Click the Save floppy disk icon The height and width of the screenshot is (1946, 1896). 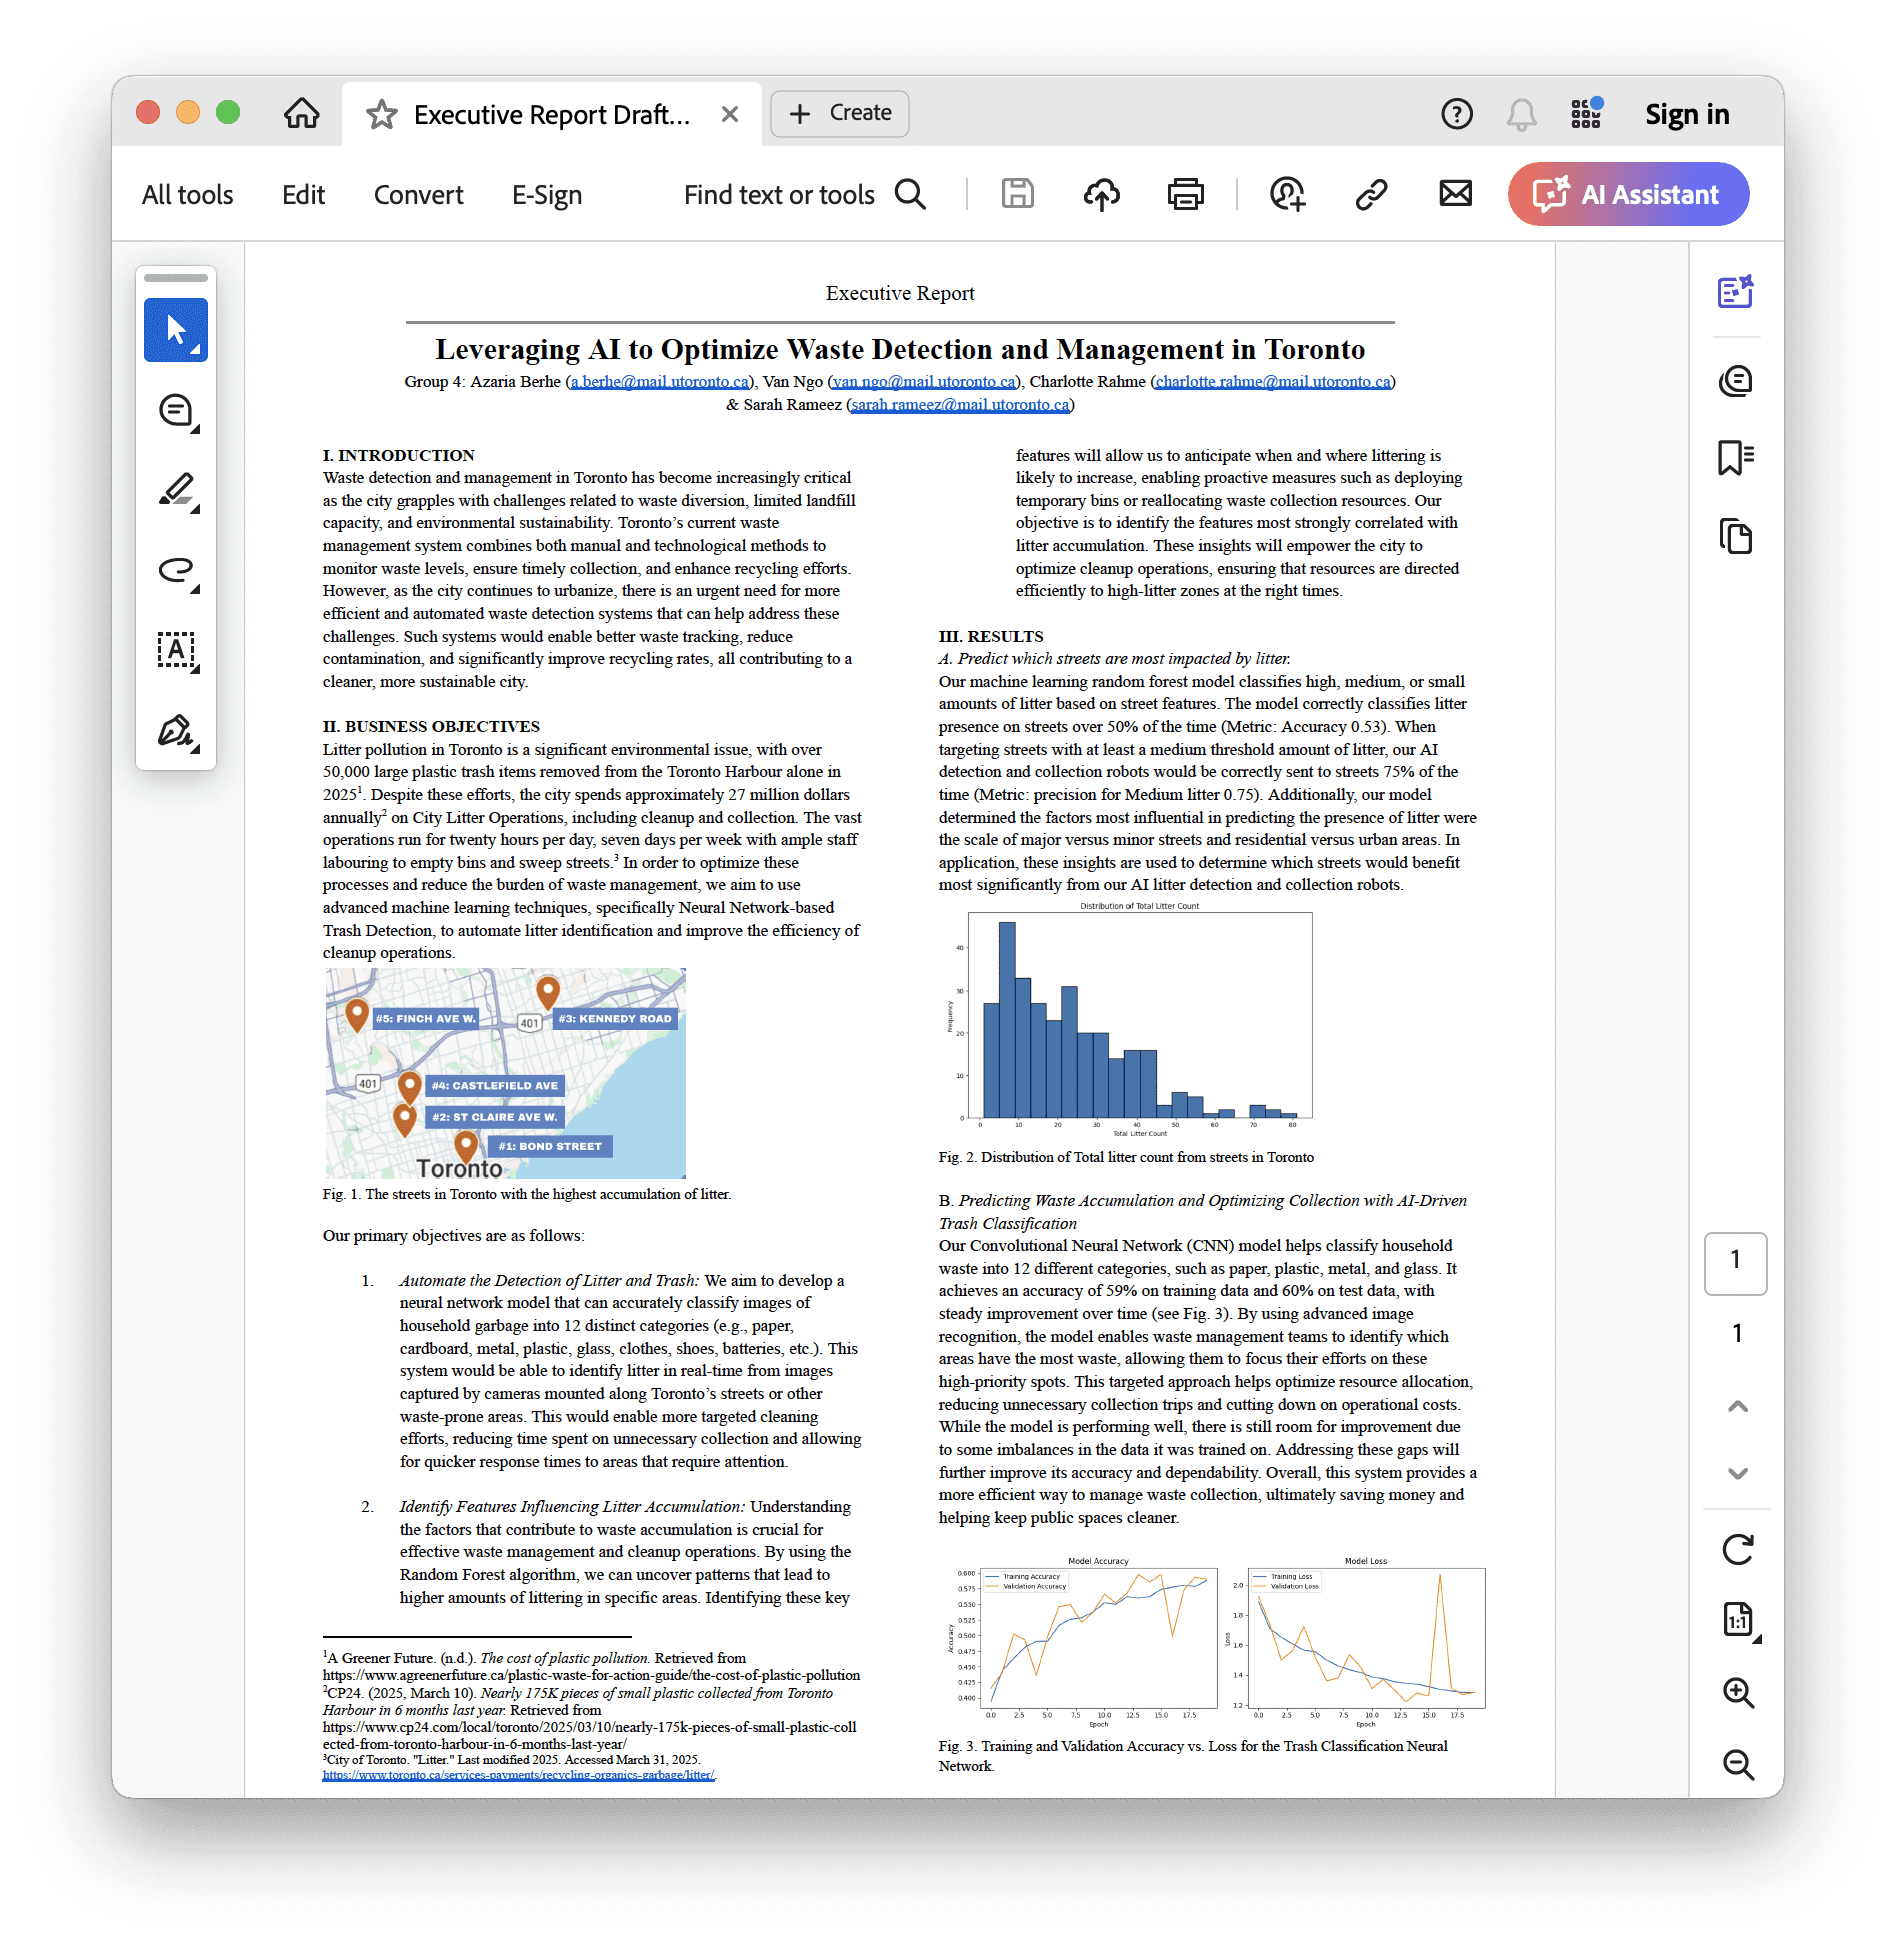(1017, 193)
